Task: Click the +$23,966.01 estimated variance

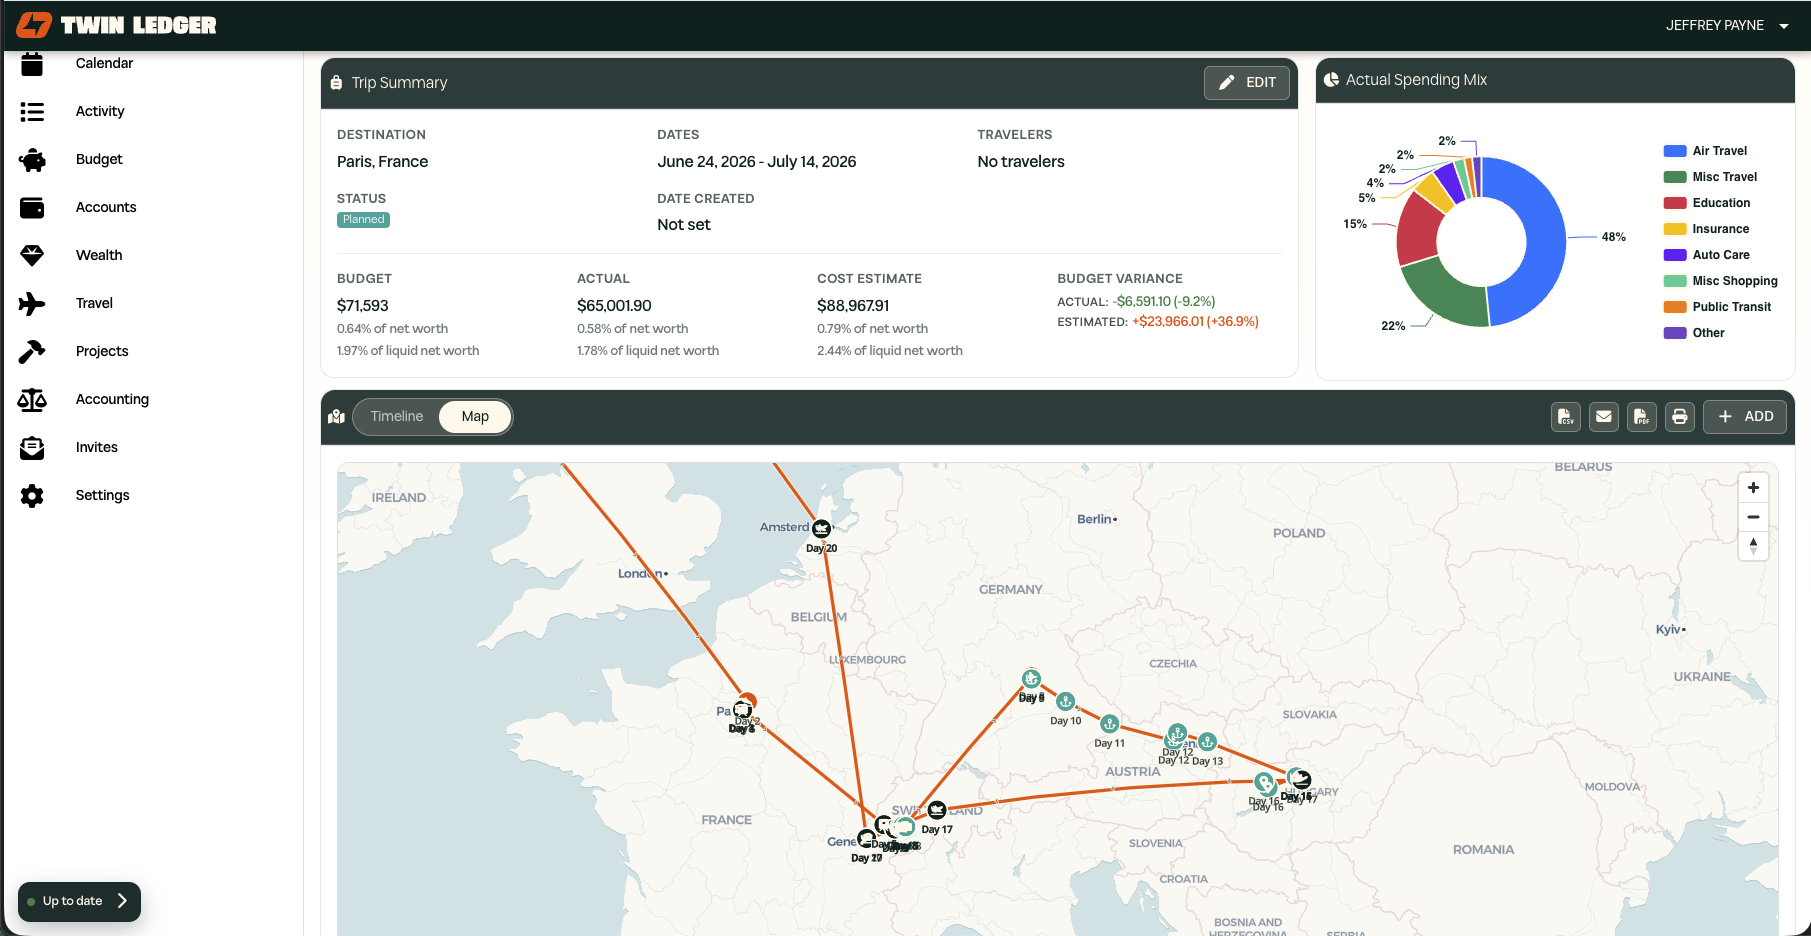Action: pos(1195,321)
